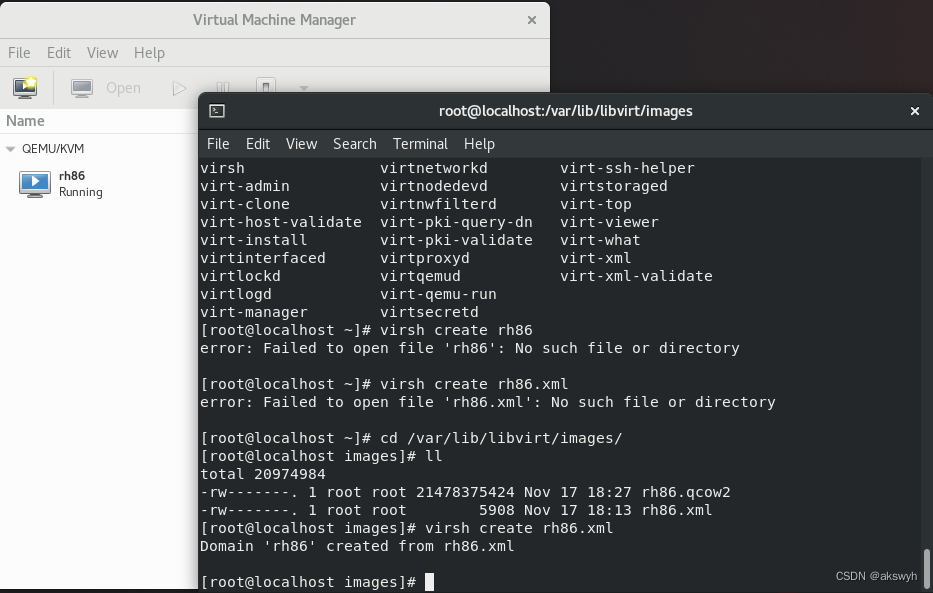Open the terminal Help menu
Image resolution: width=933 pixels, height=593 pixels.
pos(479,144)
